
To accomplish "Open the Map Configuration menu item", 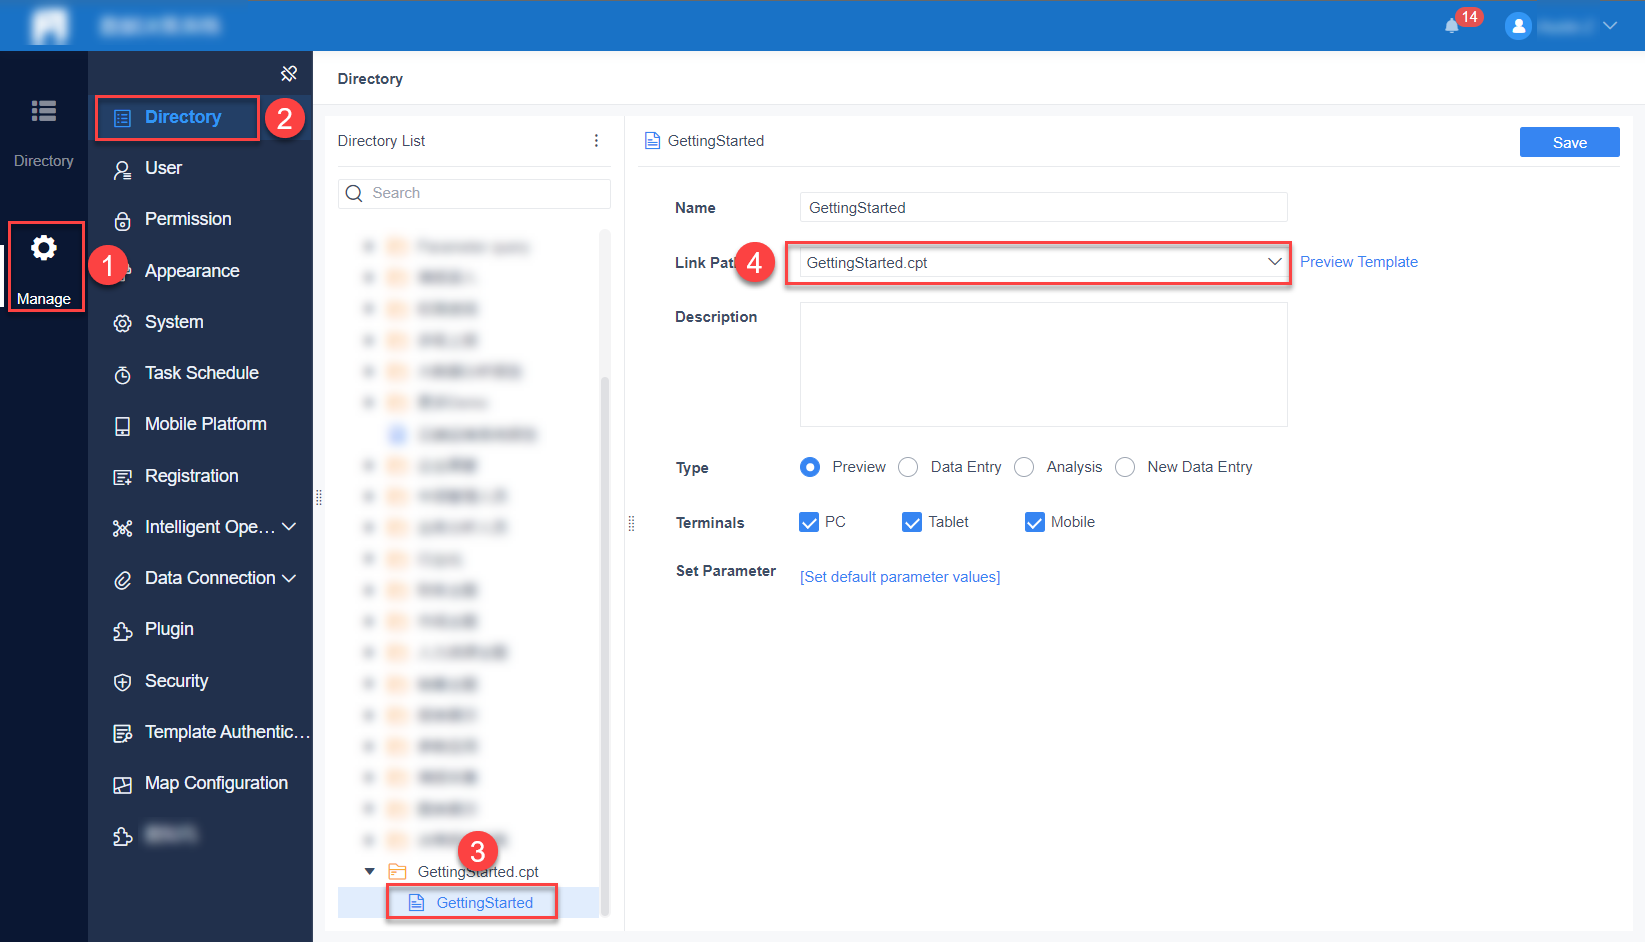I will click(x=216, y=782).
